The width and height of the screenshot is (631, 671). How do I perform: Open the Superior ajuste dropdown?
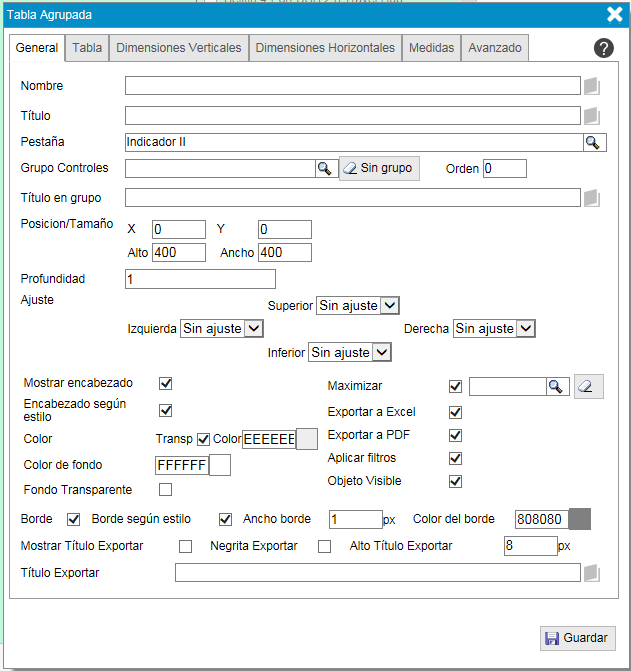[358, 306]
